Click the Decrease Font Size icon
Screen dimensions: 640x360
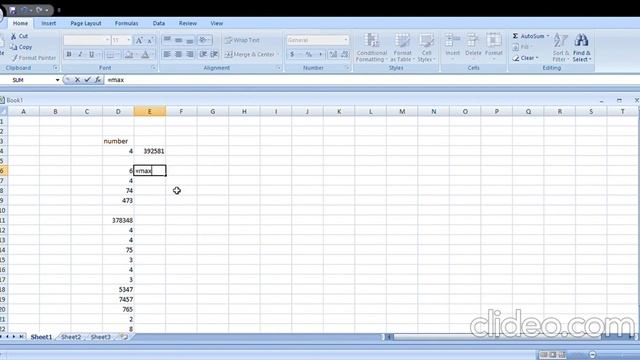tap(150, 40)
